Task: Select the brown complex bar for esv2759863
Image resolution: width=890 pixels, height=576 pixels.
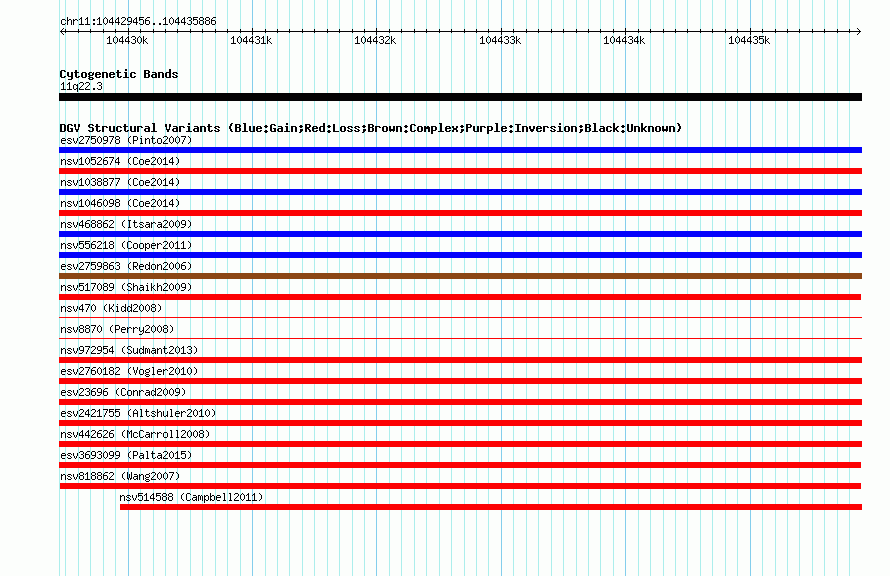Action: 460,276
